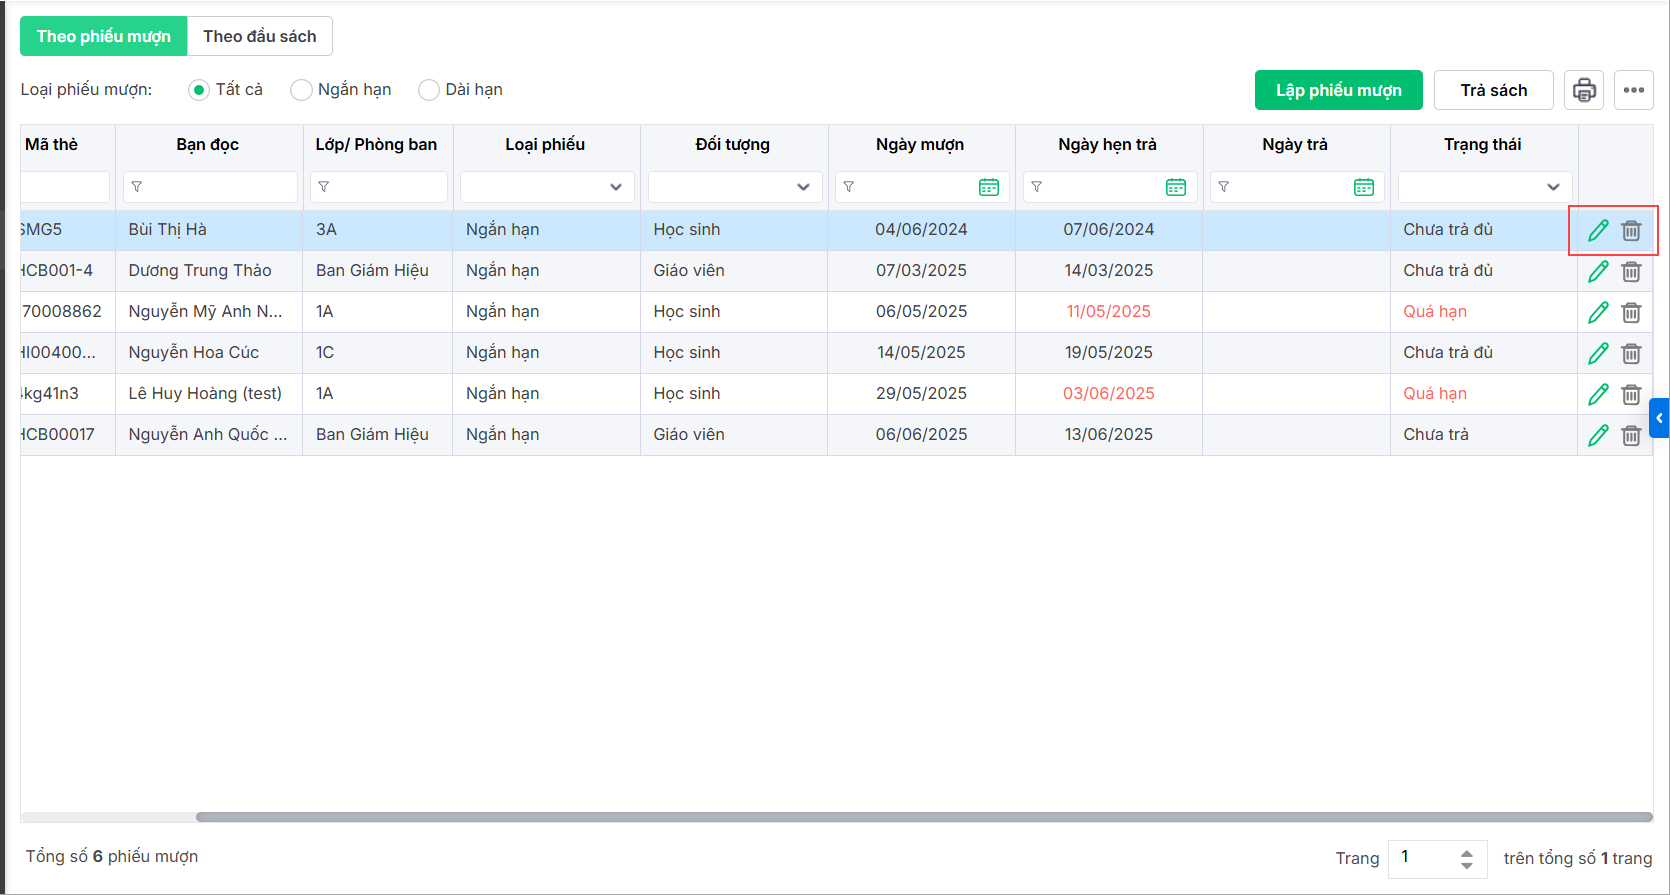Click the Trả sách button
This screenshot has height=895, width=1670.
click(x=1494, y=90)
